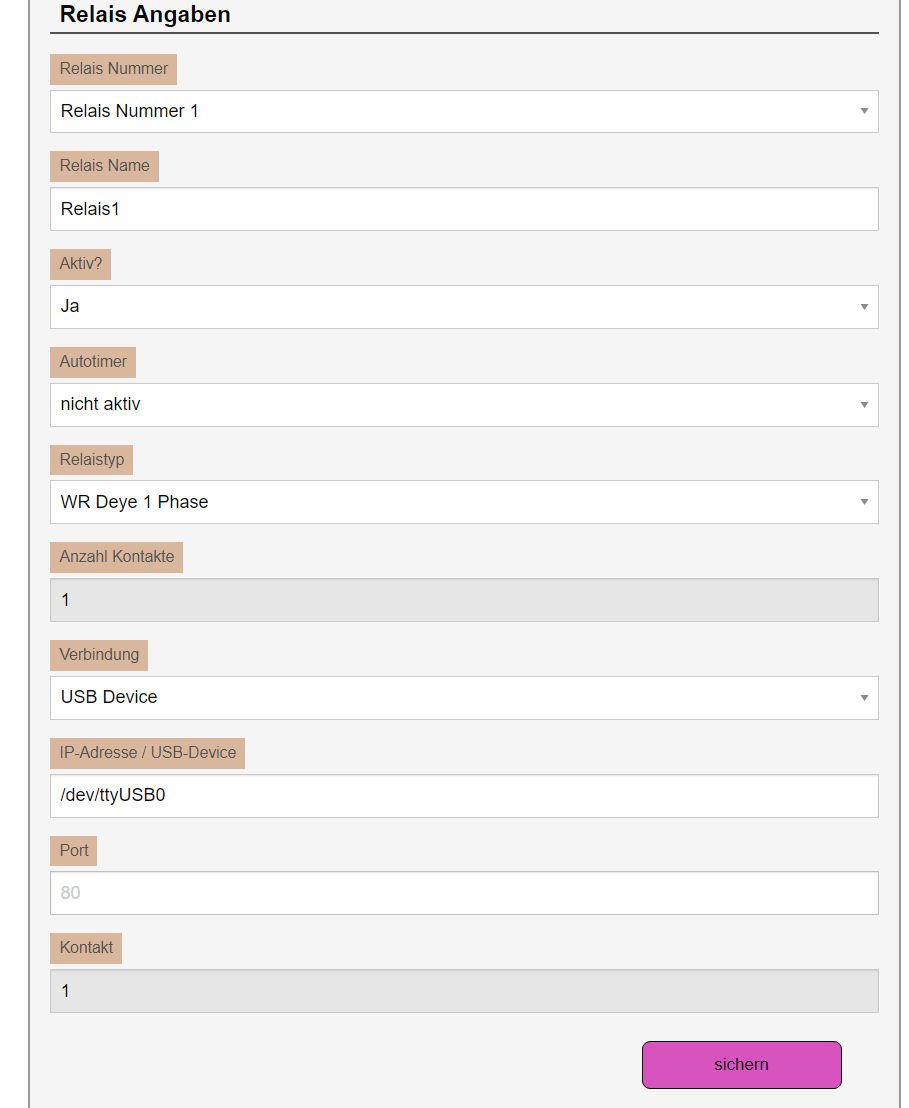Image resolution: width=909 pixels, height=1108 pixels.
Task: Expand the Relaistyp dropdown showing WR Deye
Action: 464,502
